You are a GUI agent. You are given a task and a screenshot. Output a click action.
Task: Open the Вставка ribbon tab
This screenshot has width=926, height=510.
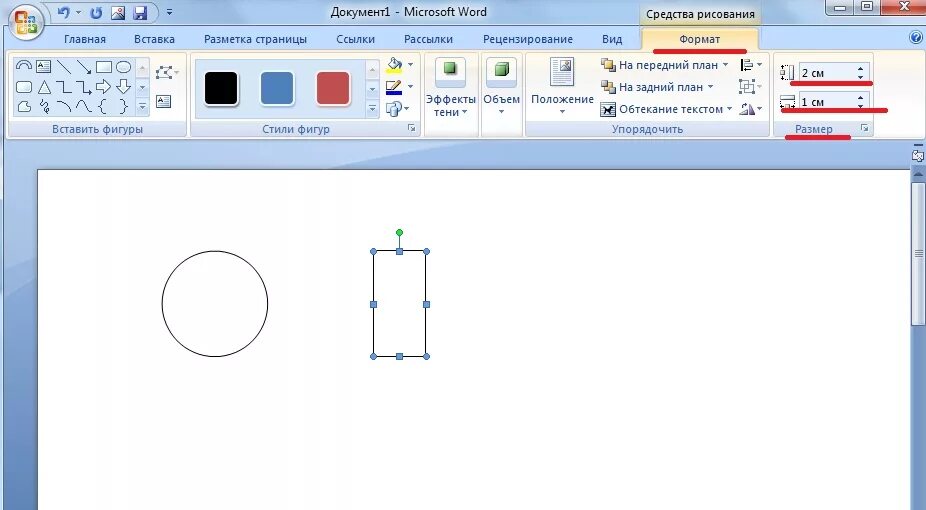[x=154, y=40]
